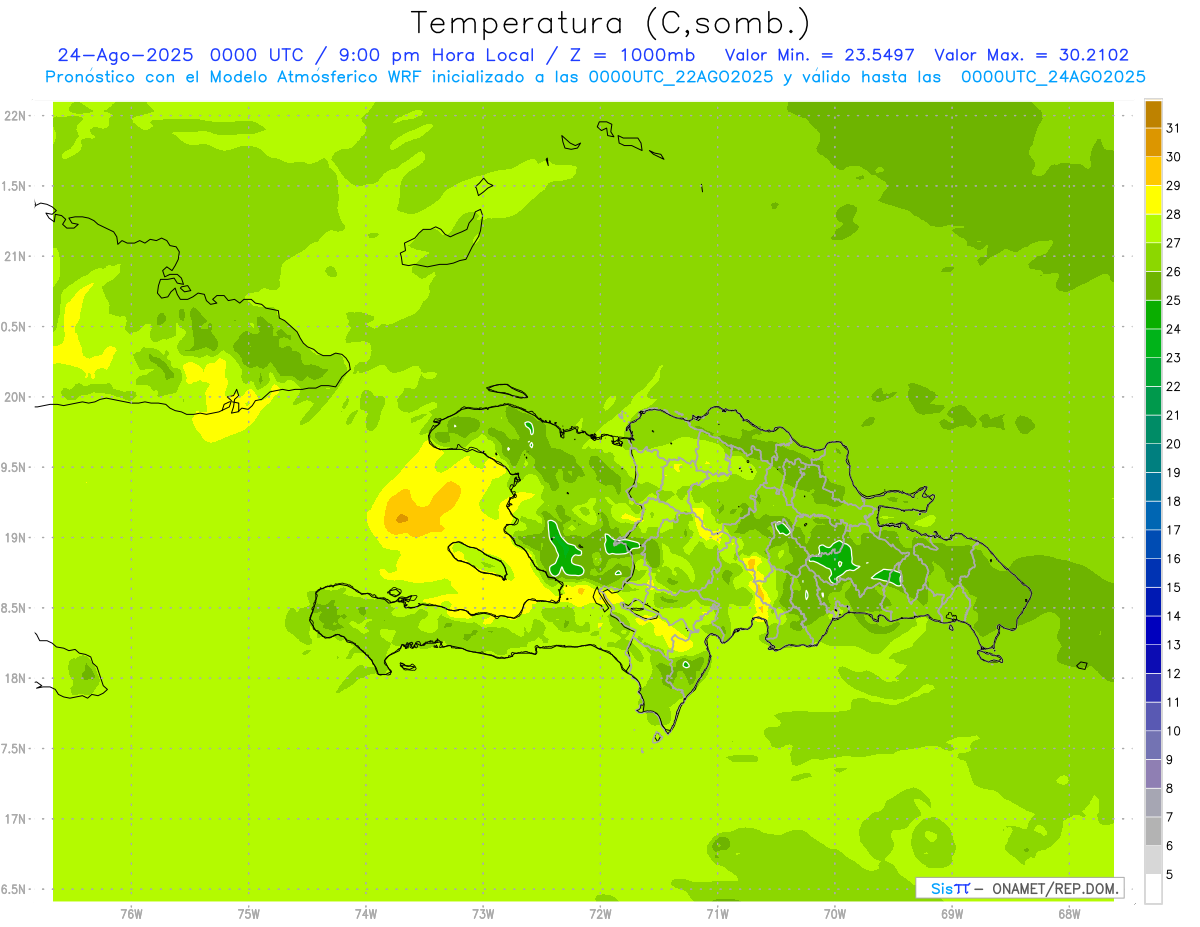Viewport: 1200px width, 927px height.
Task: Click the latitude label "20N"
Action: coord(16,397)
